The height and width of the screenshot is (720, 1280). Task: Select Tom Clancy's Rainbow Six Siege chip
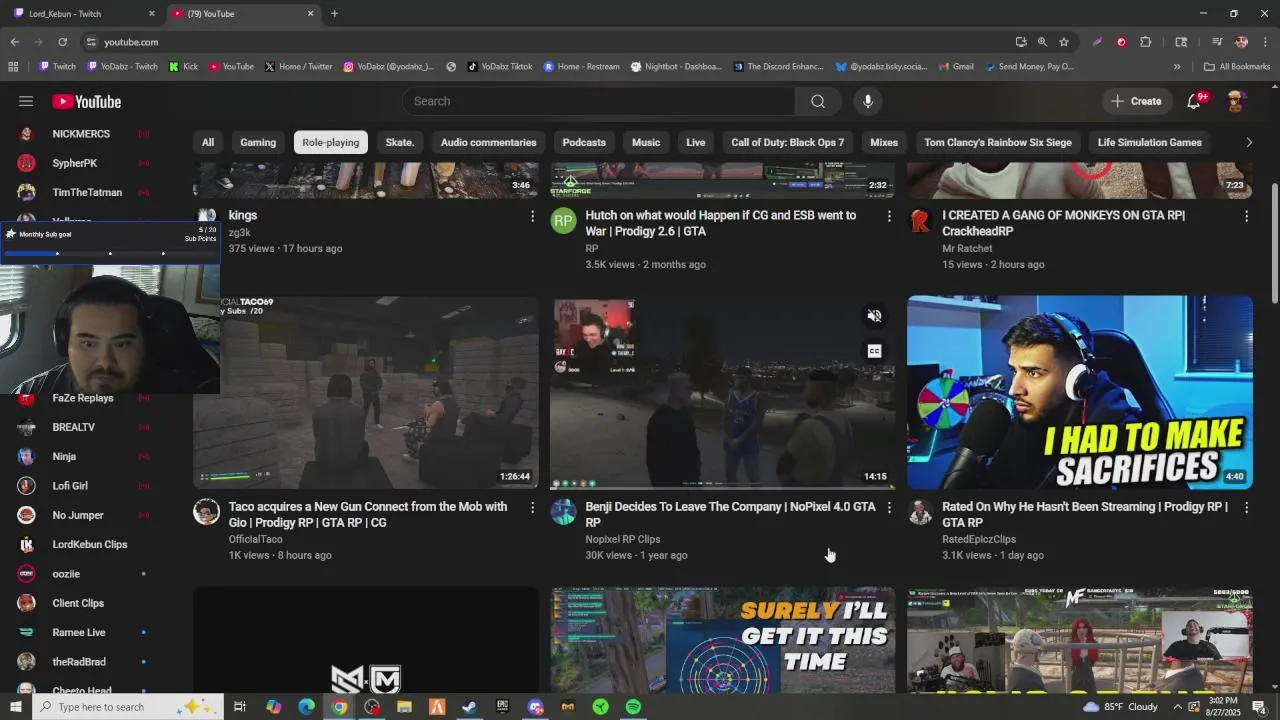click(998, 142)
